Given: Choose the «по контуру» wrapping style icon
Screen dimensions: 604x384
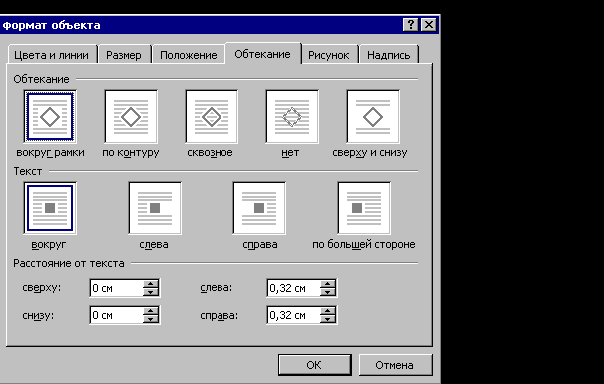Looking at the screenshot, I should [131, 117].
